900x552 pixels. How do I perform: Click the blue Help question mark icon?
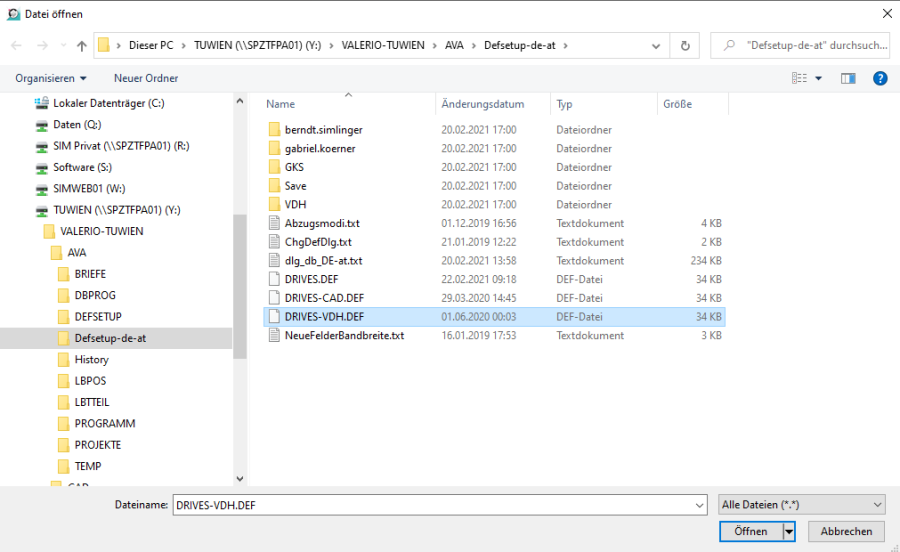(880, 78)
